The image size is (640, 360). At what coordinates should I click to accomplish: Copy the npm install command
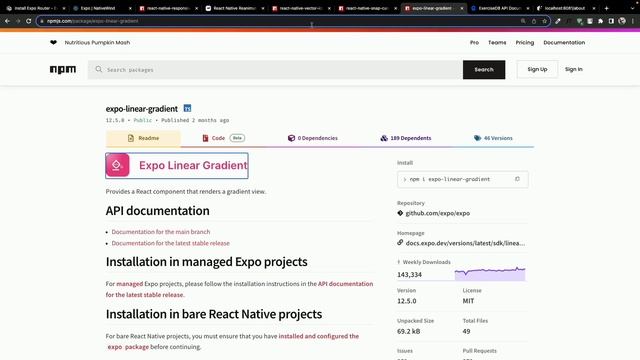point(517,179)
